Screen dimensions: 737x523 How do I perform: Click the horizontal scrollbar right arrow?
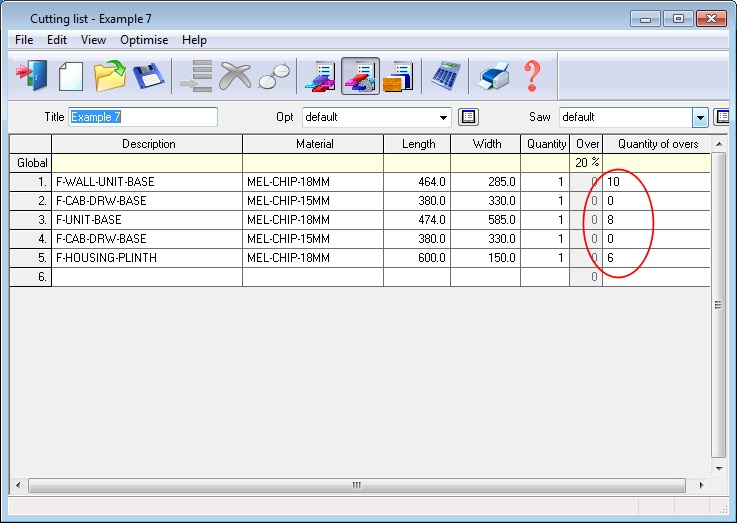pos(701,485)
